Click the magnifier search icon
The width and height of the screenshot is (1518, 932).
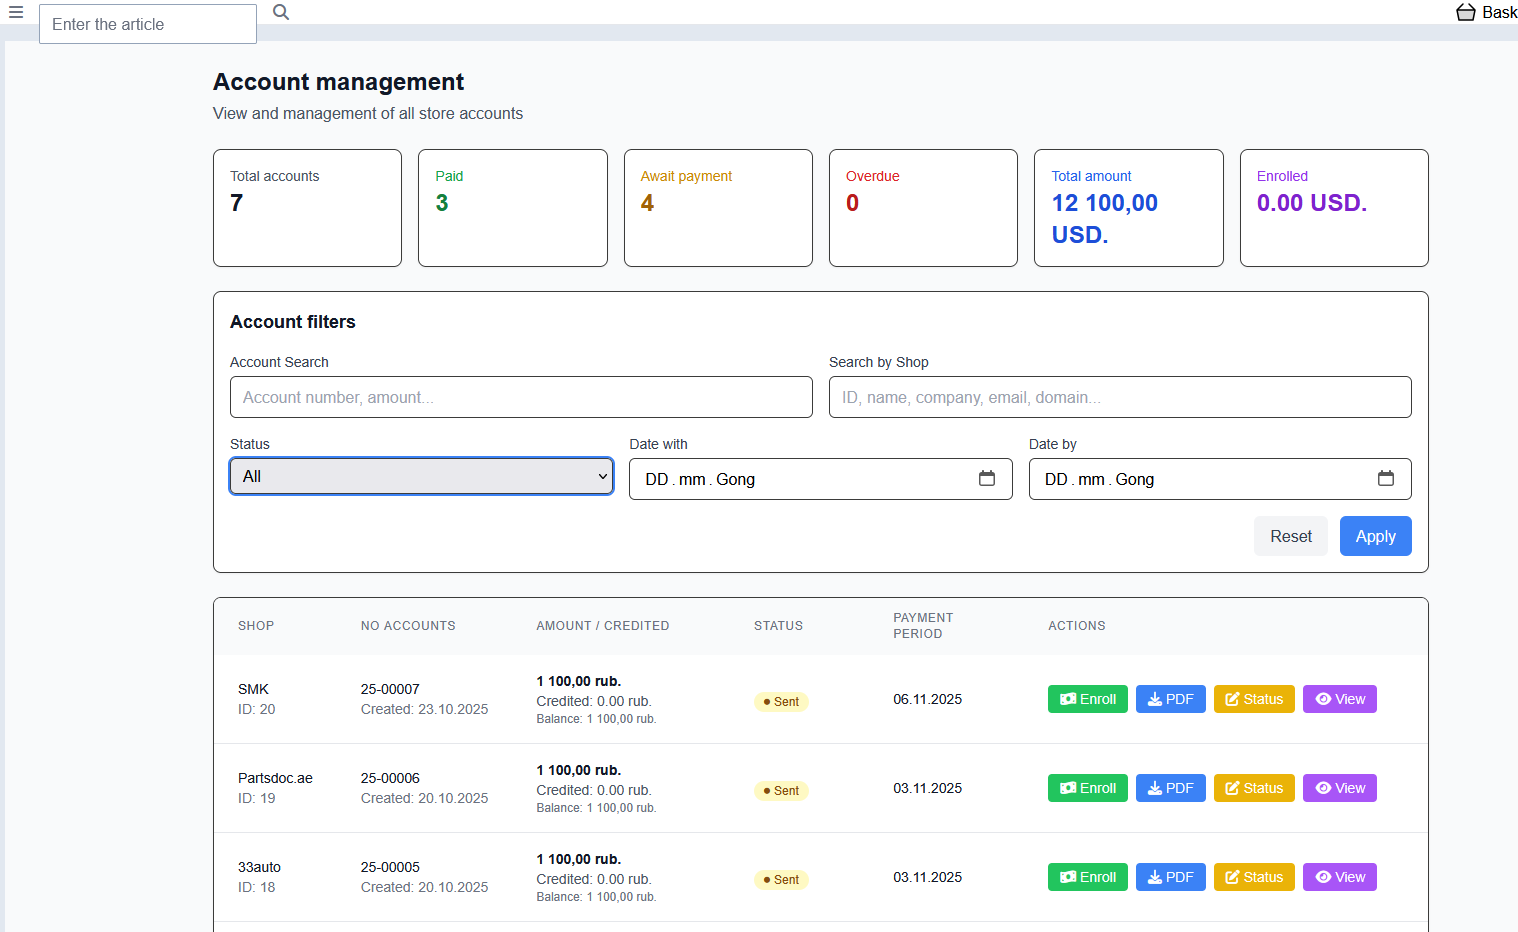click(x=281, y=12)
